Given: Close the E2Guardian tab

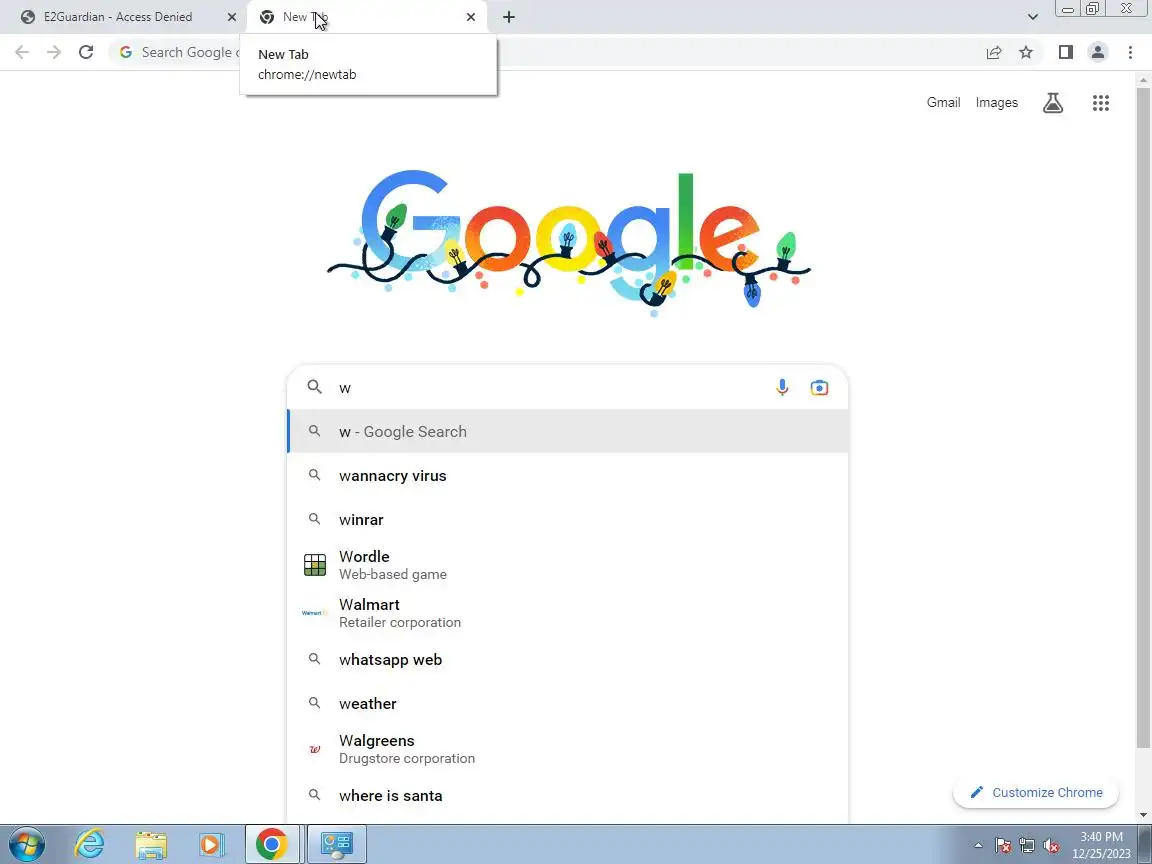Looking at the screenshot, I should pos(231,17).
